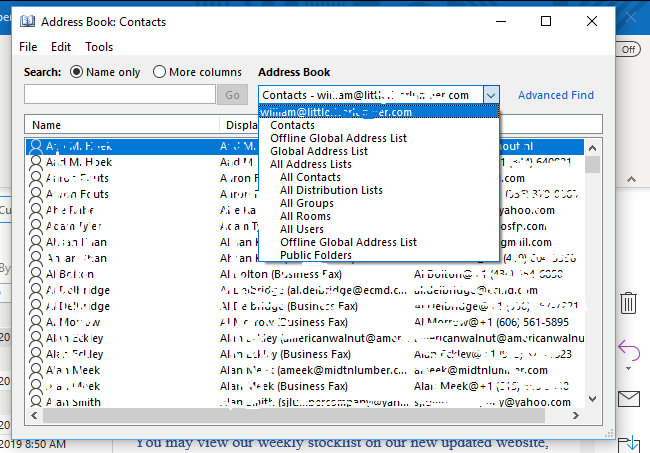
Task: Click the mail envelope icon in Outlook window
Action: (629, 399)
